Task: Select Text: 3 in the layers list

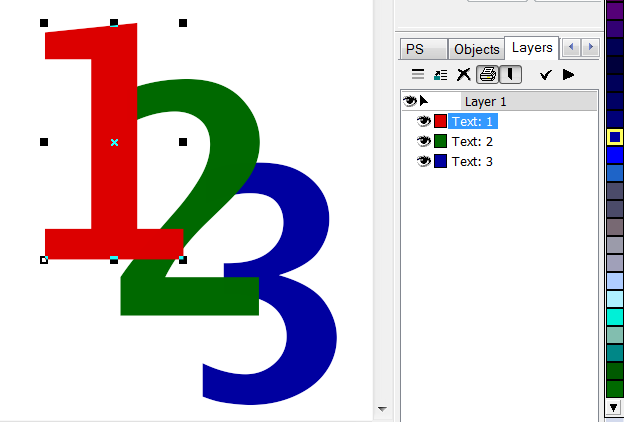Action: coord(472,161)
